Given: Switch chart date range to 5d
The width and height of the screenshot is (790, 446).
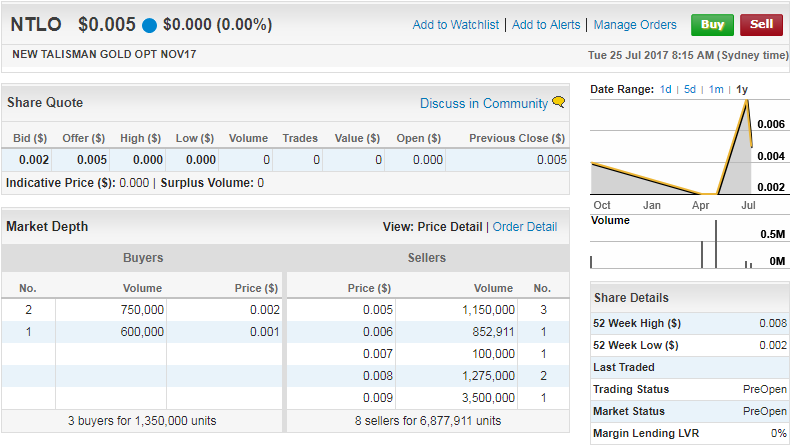Looking at the screenshot, I should click(x=690, y=89).
